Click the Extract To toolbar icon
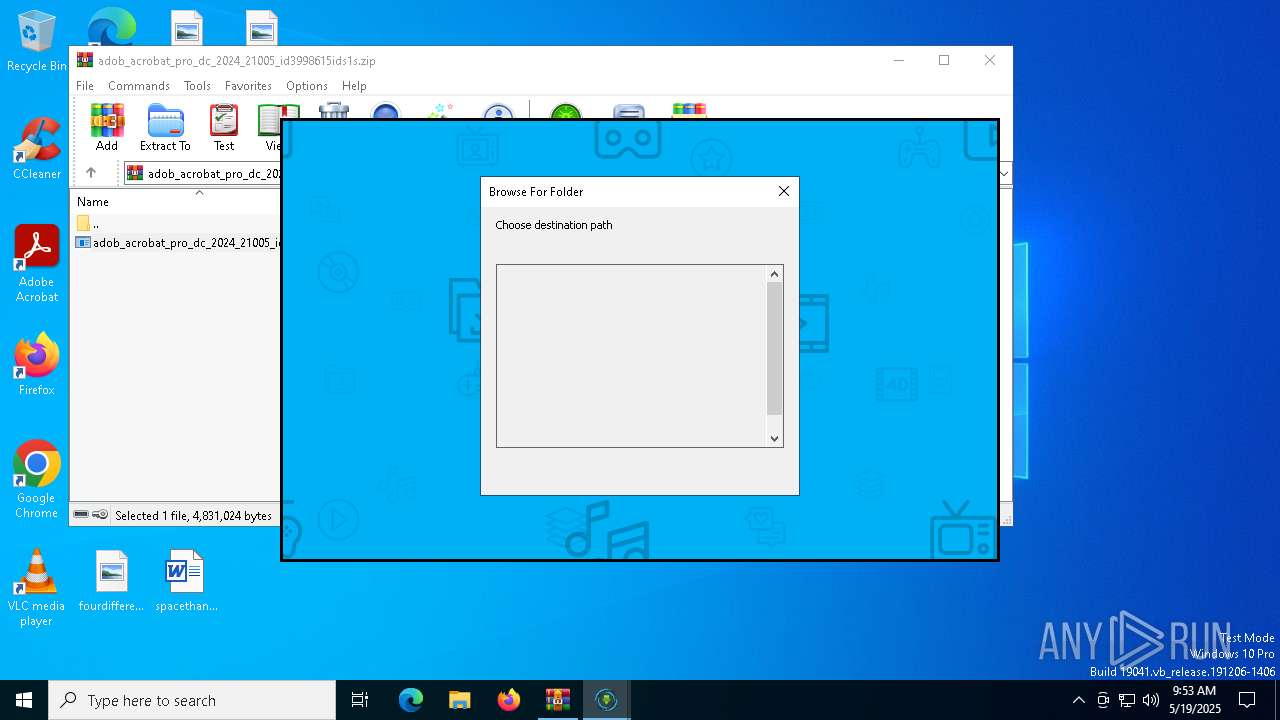The image size is (1280, 720). tap(165, 127)
